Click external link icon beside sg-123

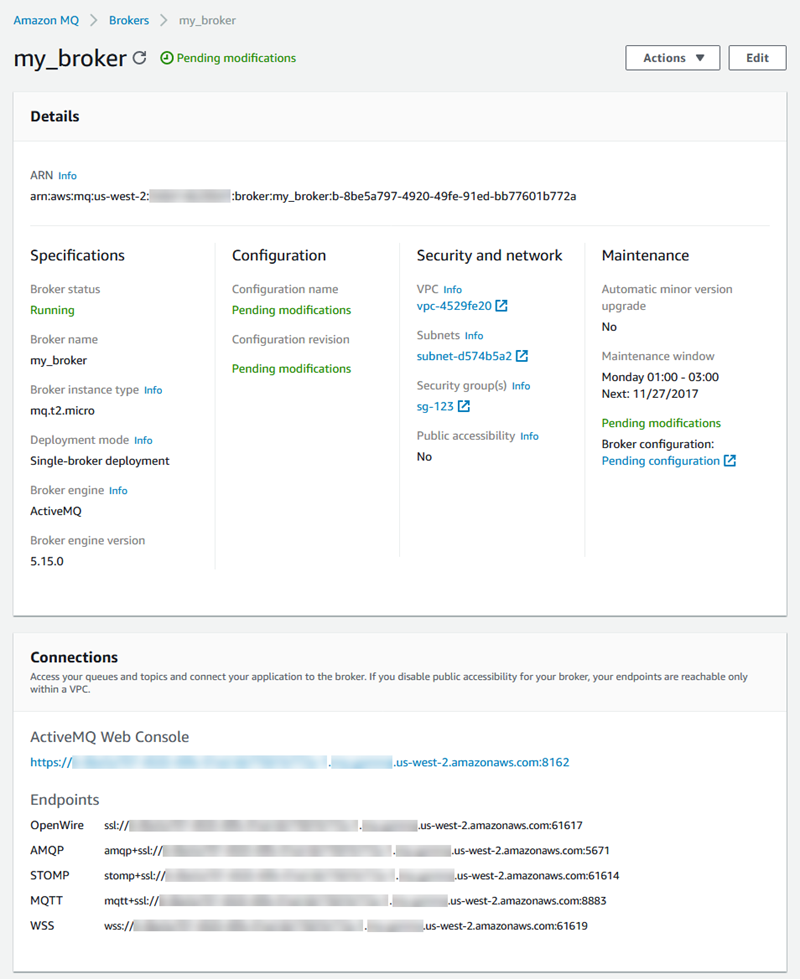464,407
